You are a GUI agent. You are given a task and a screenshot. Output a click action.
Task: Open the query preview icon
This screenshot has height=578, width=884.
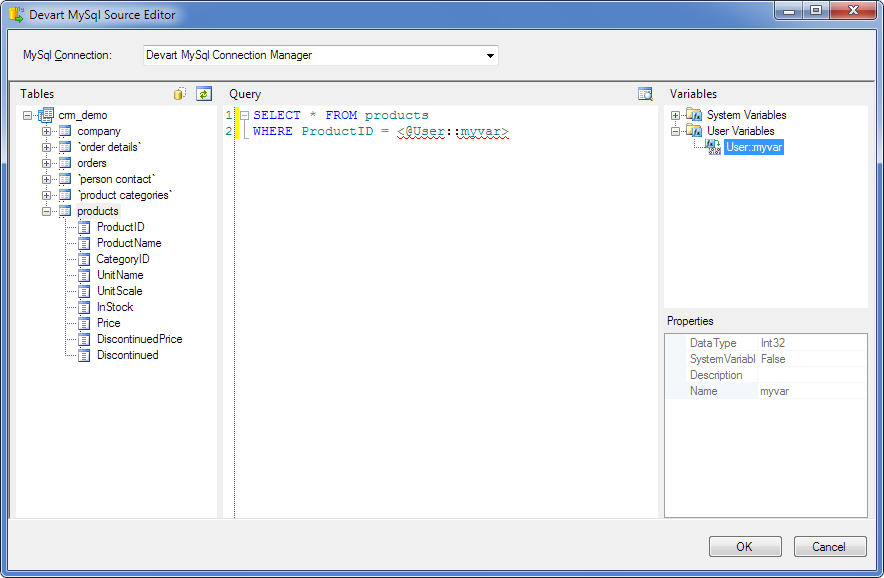tap(645, 94)
